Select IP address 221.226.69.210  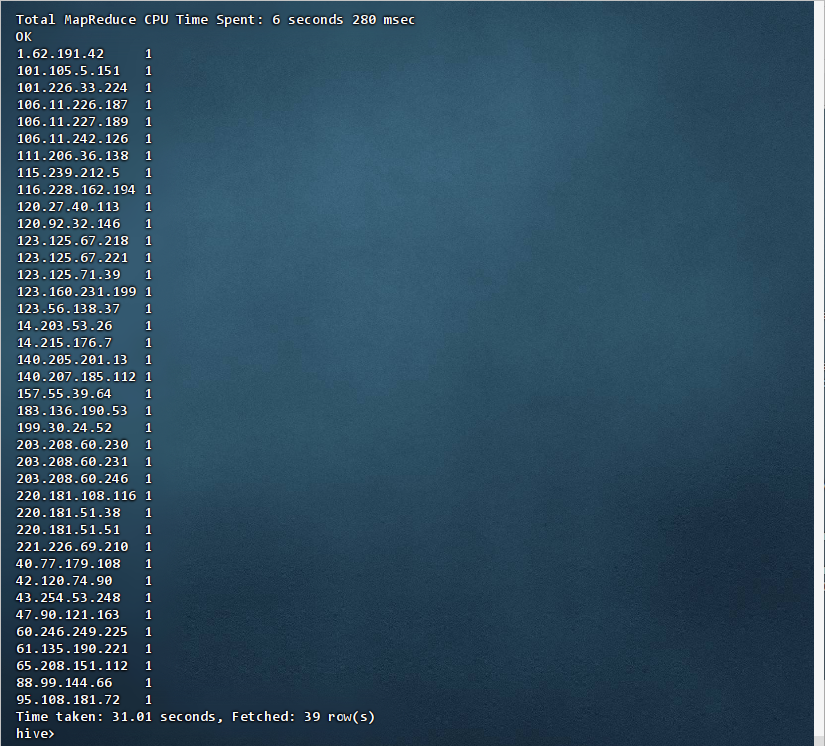73,547
